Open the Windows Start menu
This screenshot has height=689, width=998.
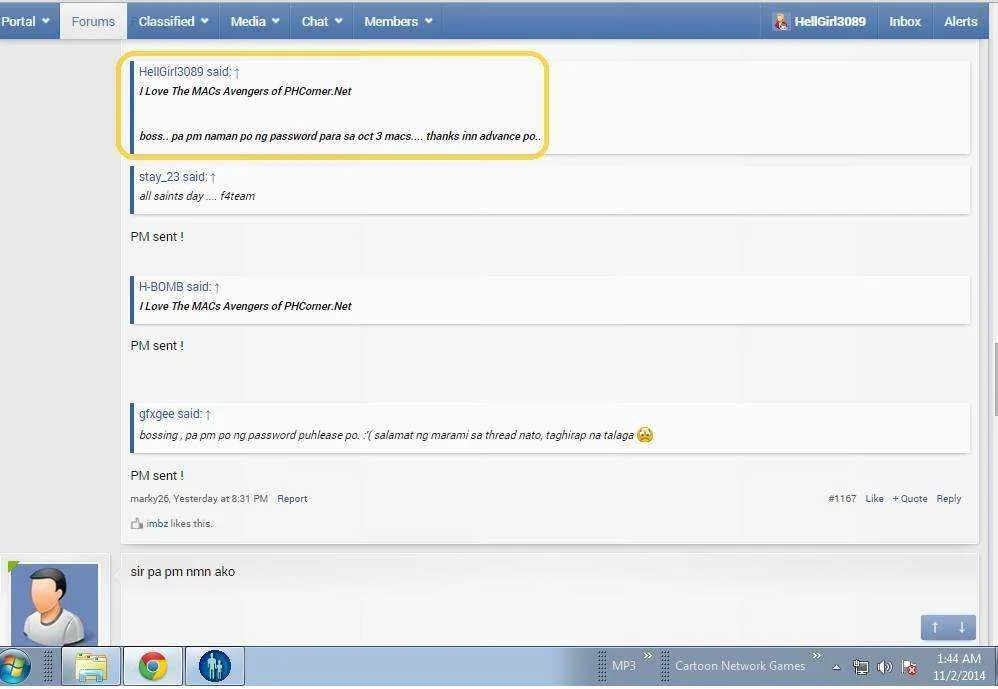pos(14,667)
